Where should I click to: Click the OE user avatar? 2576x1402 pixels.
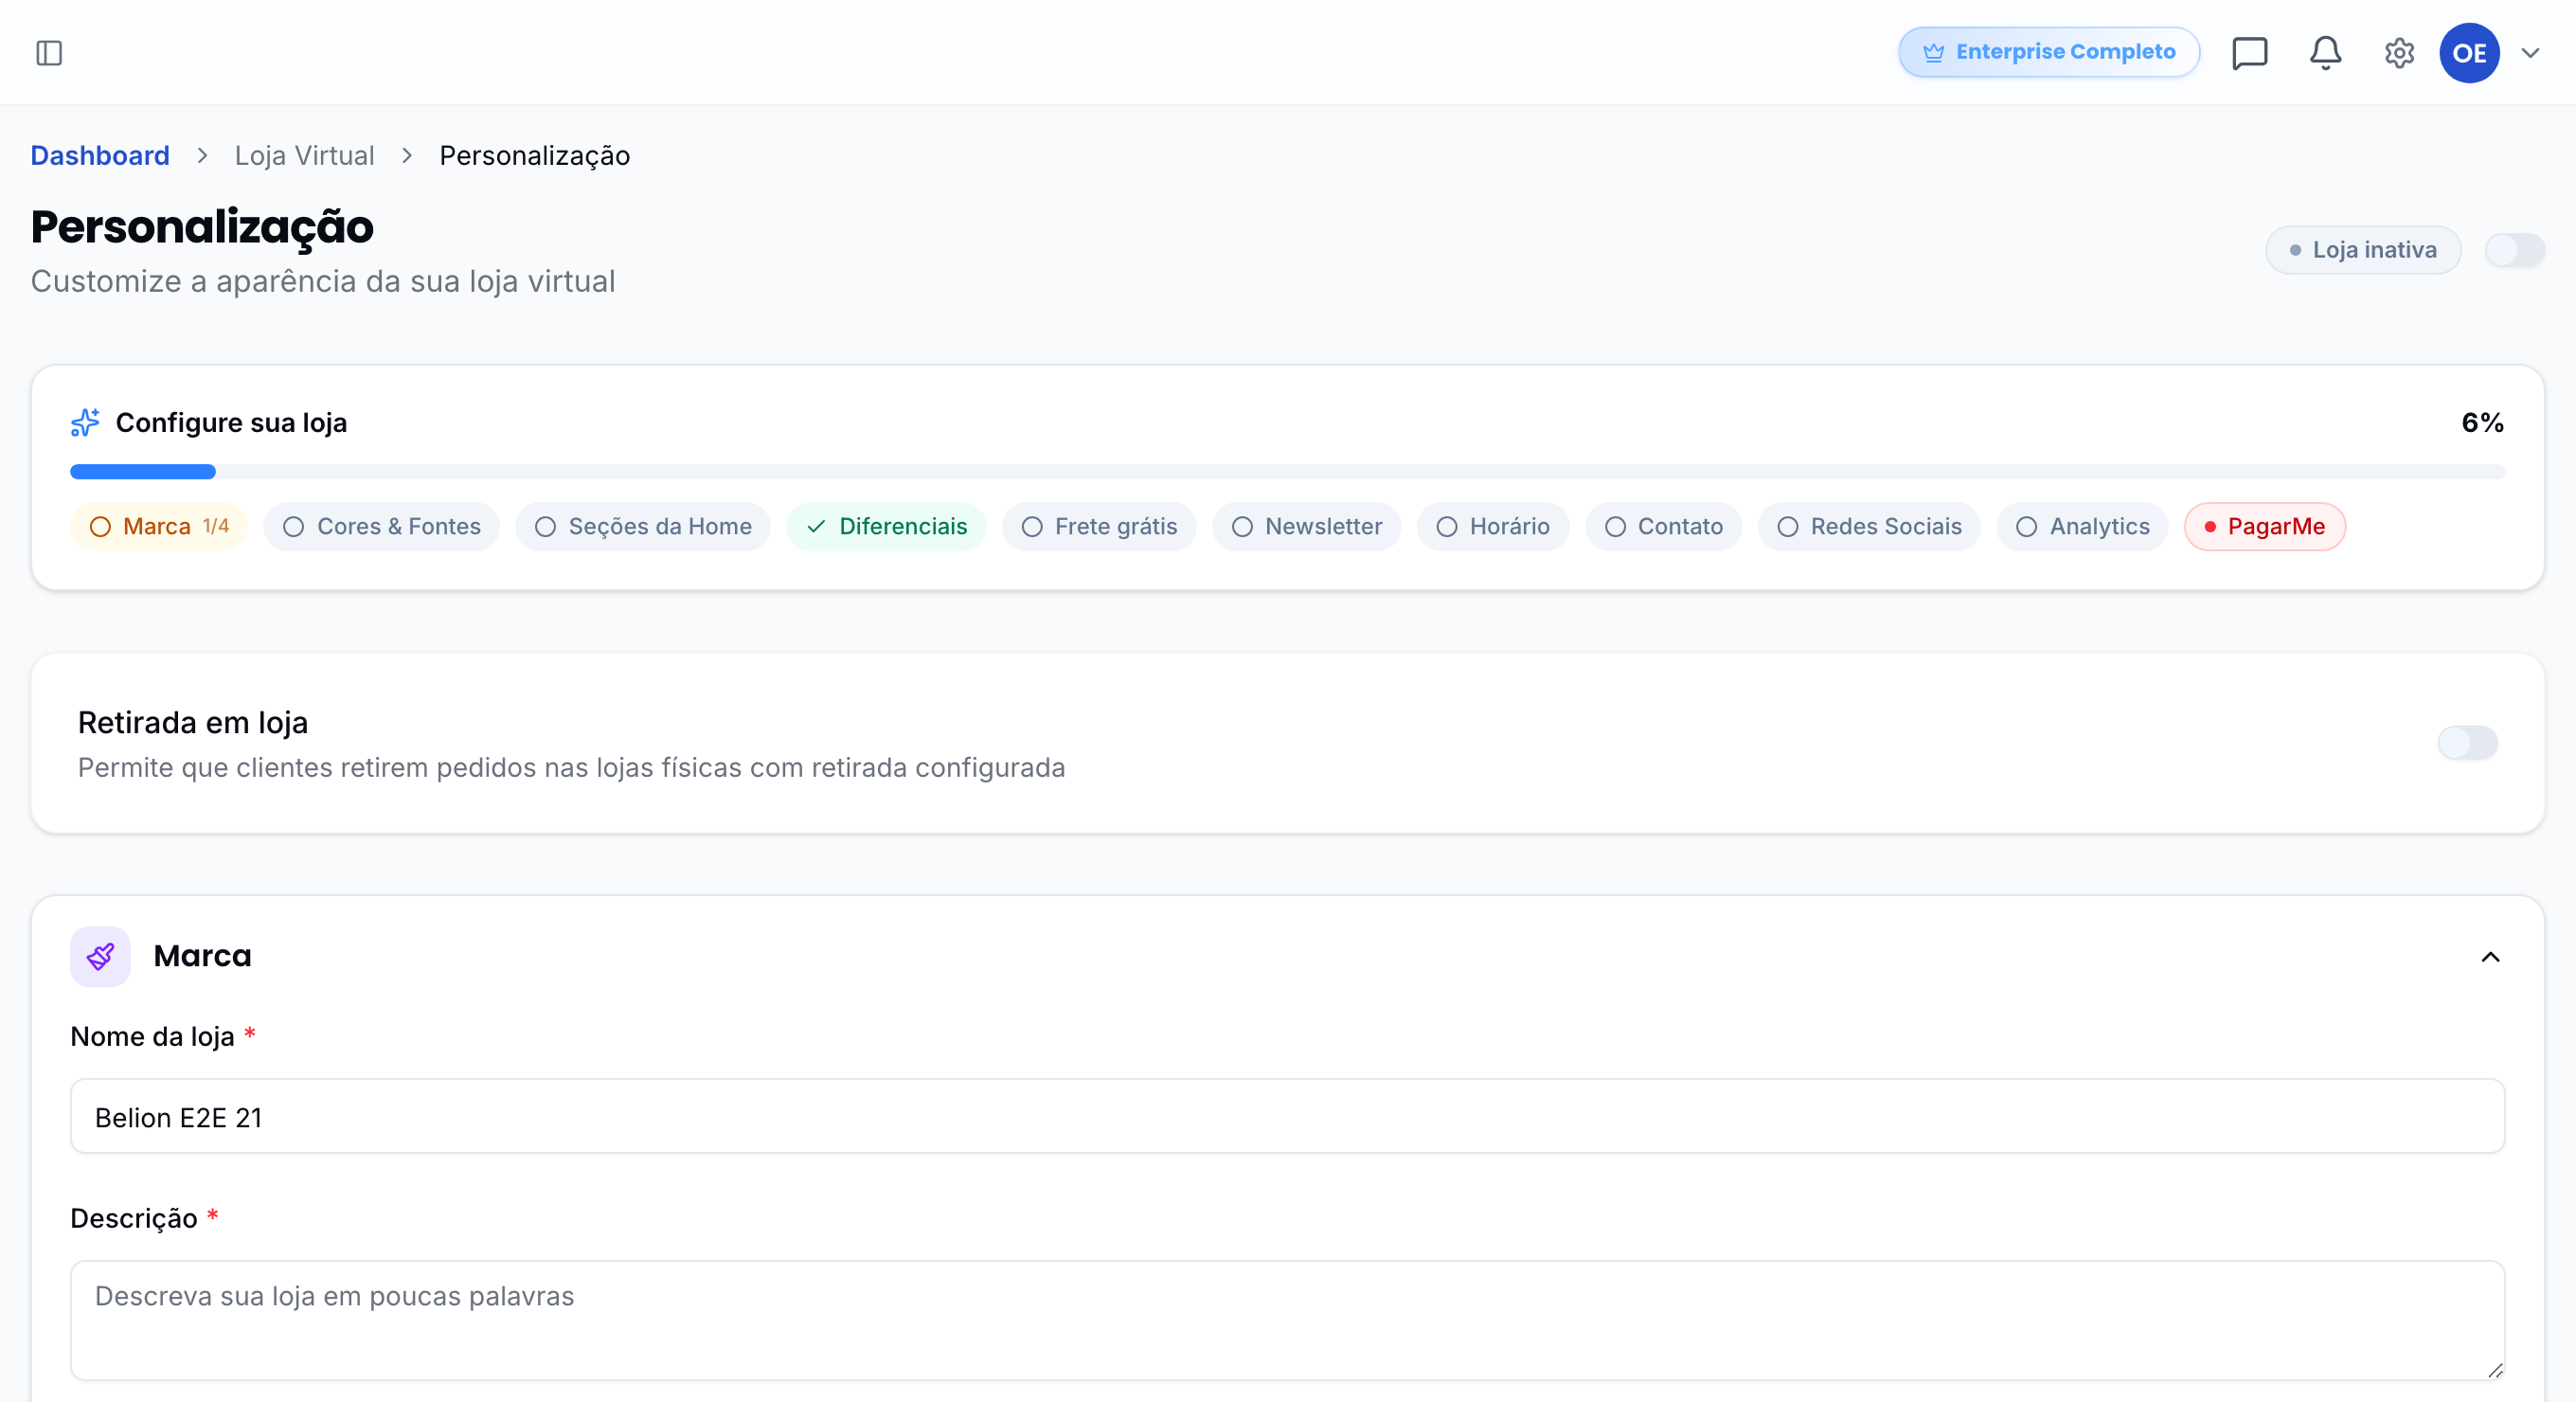(x=2469, y=53)
